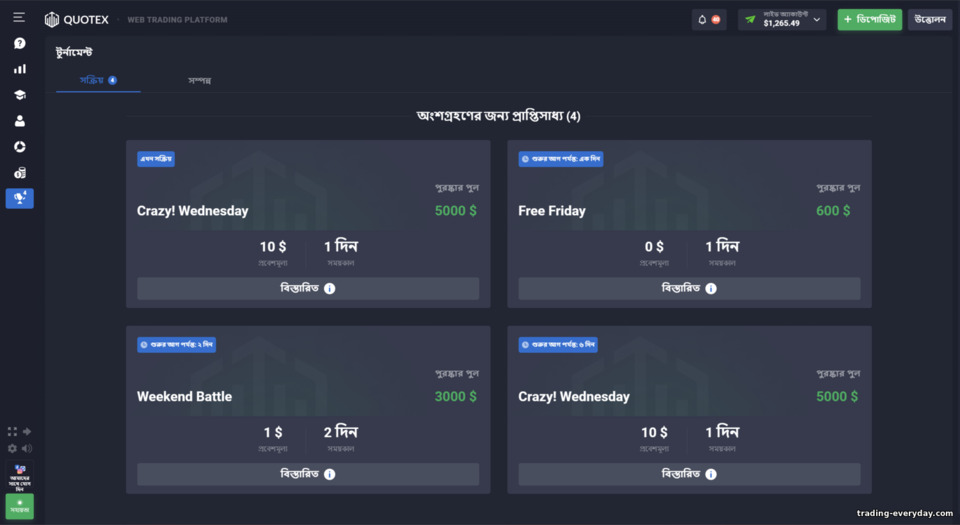960x525 pixels.
Task: Open the hamburger menu icon
Action: 19,17
